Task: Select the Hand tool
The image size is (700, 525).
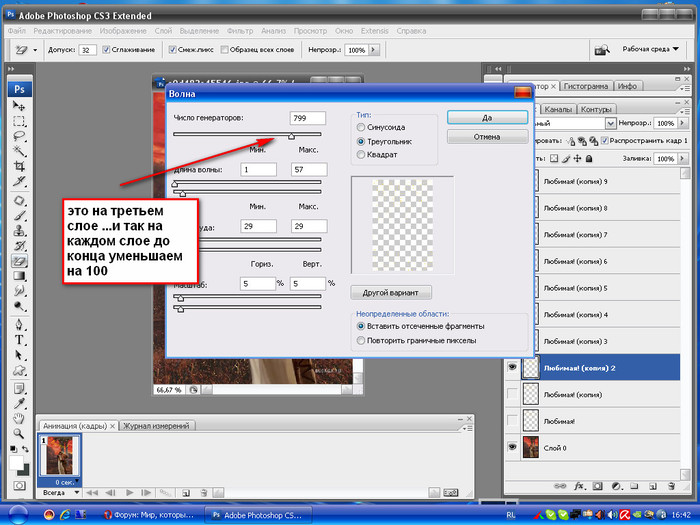Action: [x=19, y=419]
